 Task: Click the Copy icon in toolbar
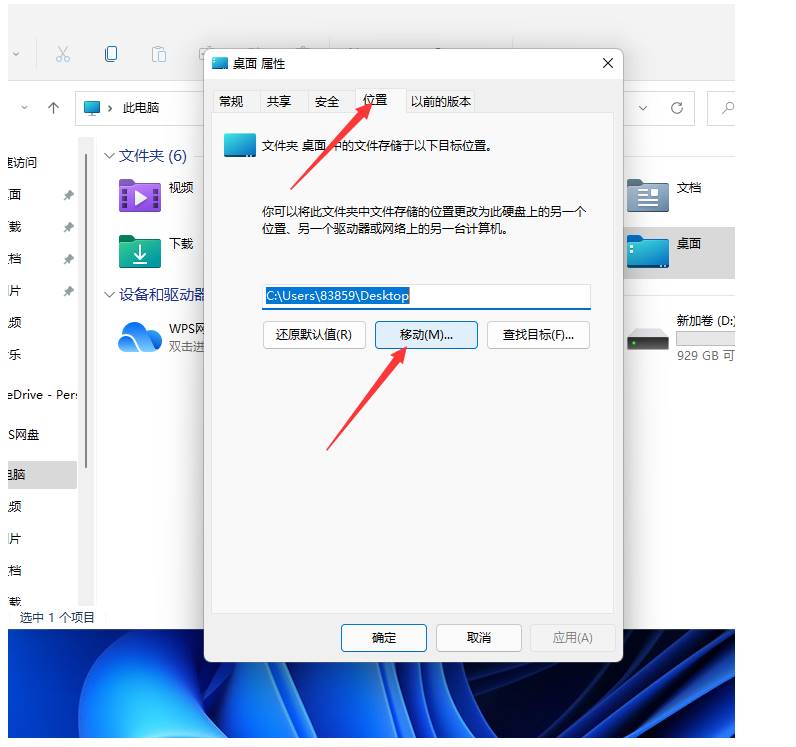click(x=111, y=54)
